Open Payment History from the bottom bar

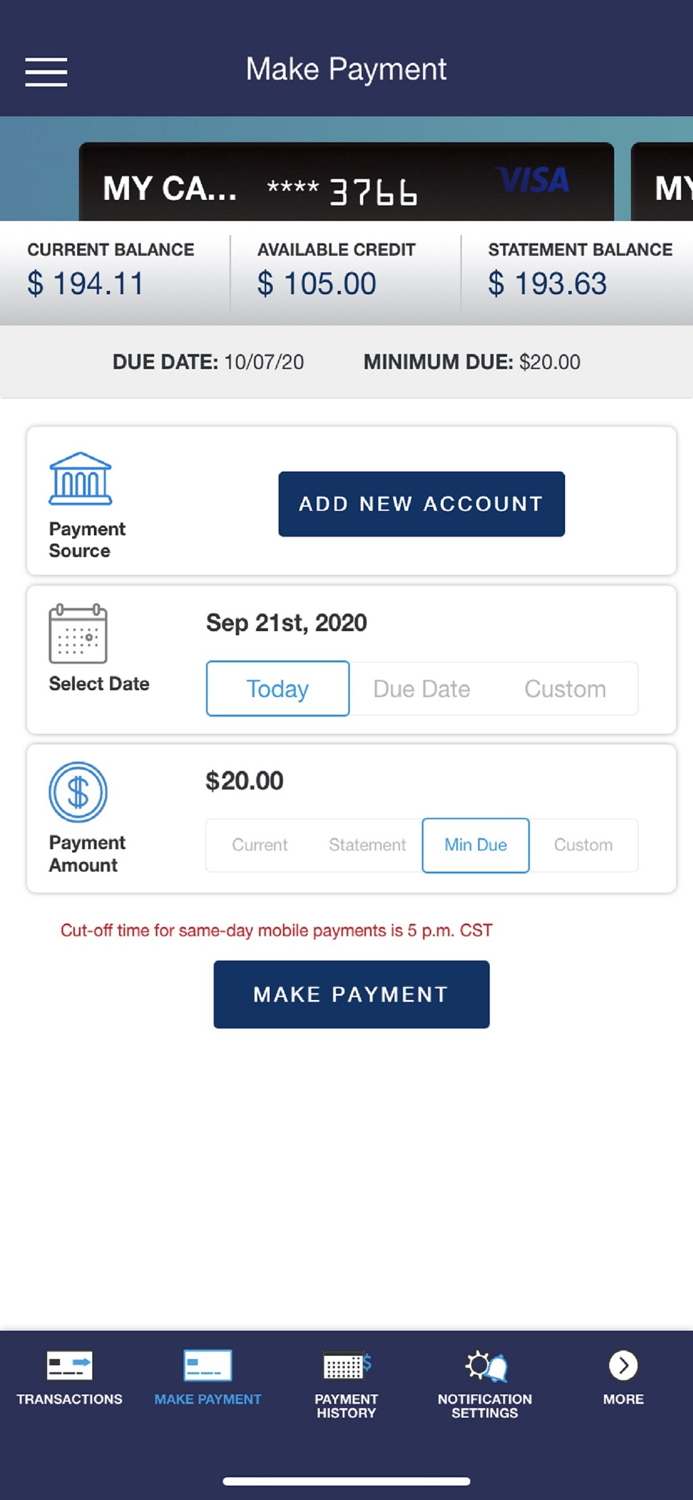(346, 1385)
